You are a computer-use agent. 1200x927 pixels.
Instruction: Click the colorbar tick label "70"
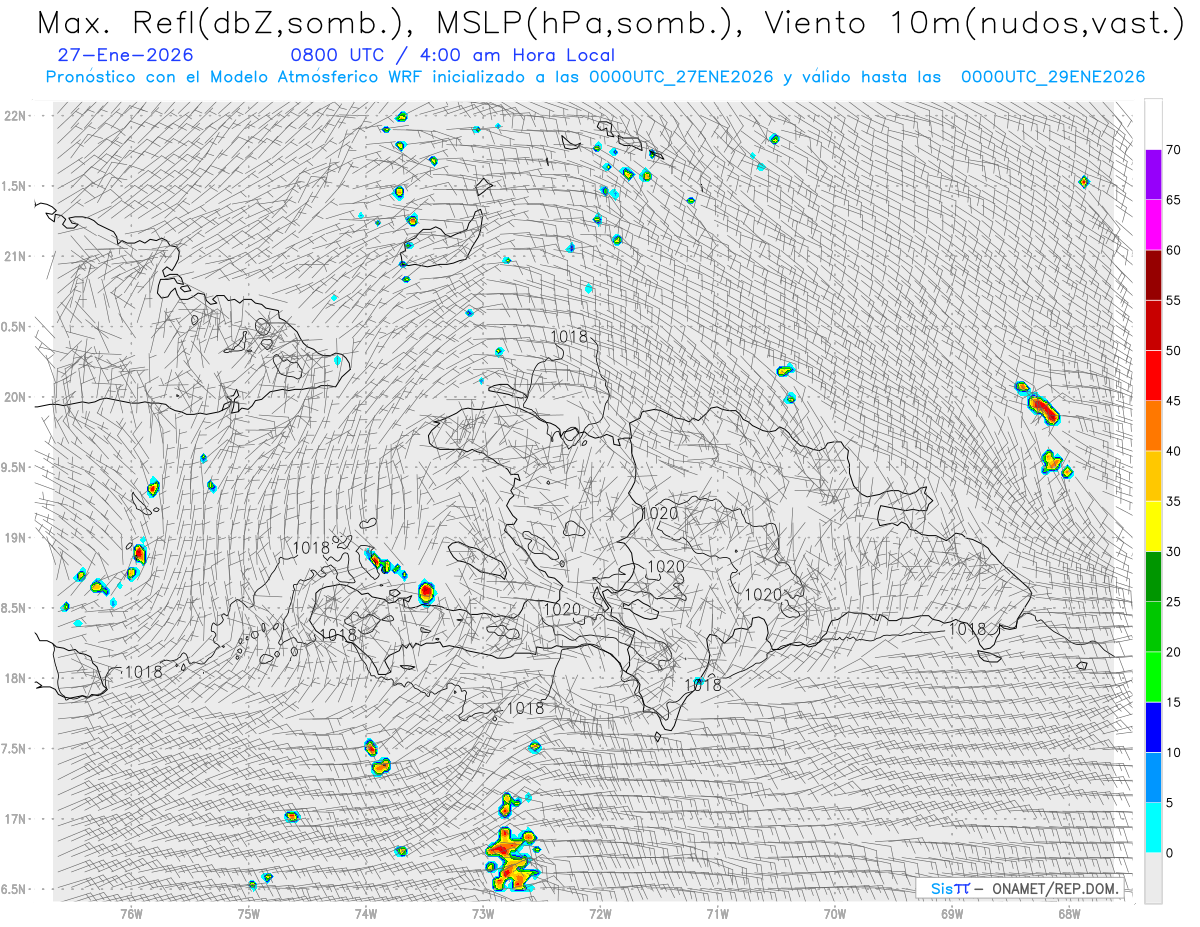coord(1174,150)
